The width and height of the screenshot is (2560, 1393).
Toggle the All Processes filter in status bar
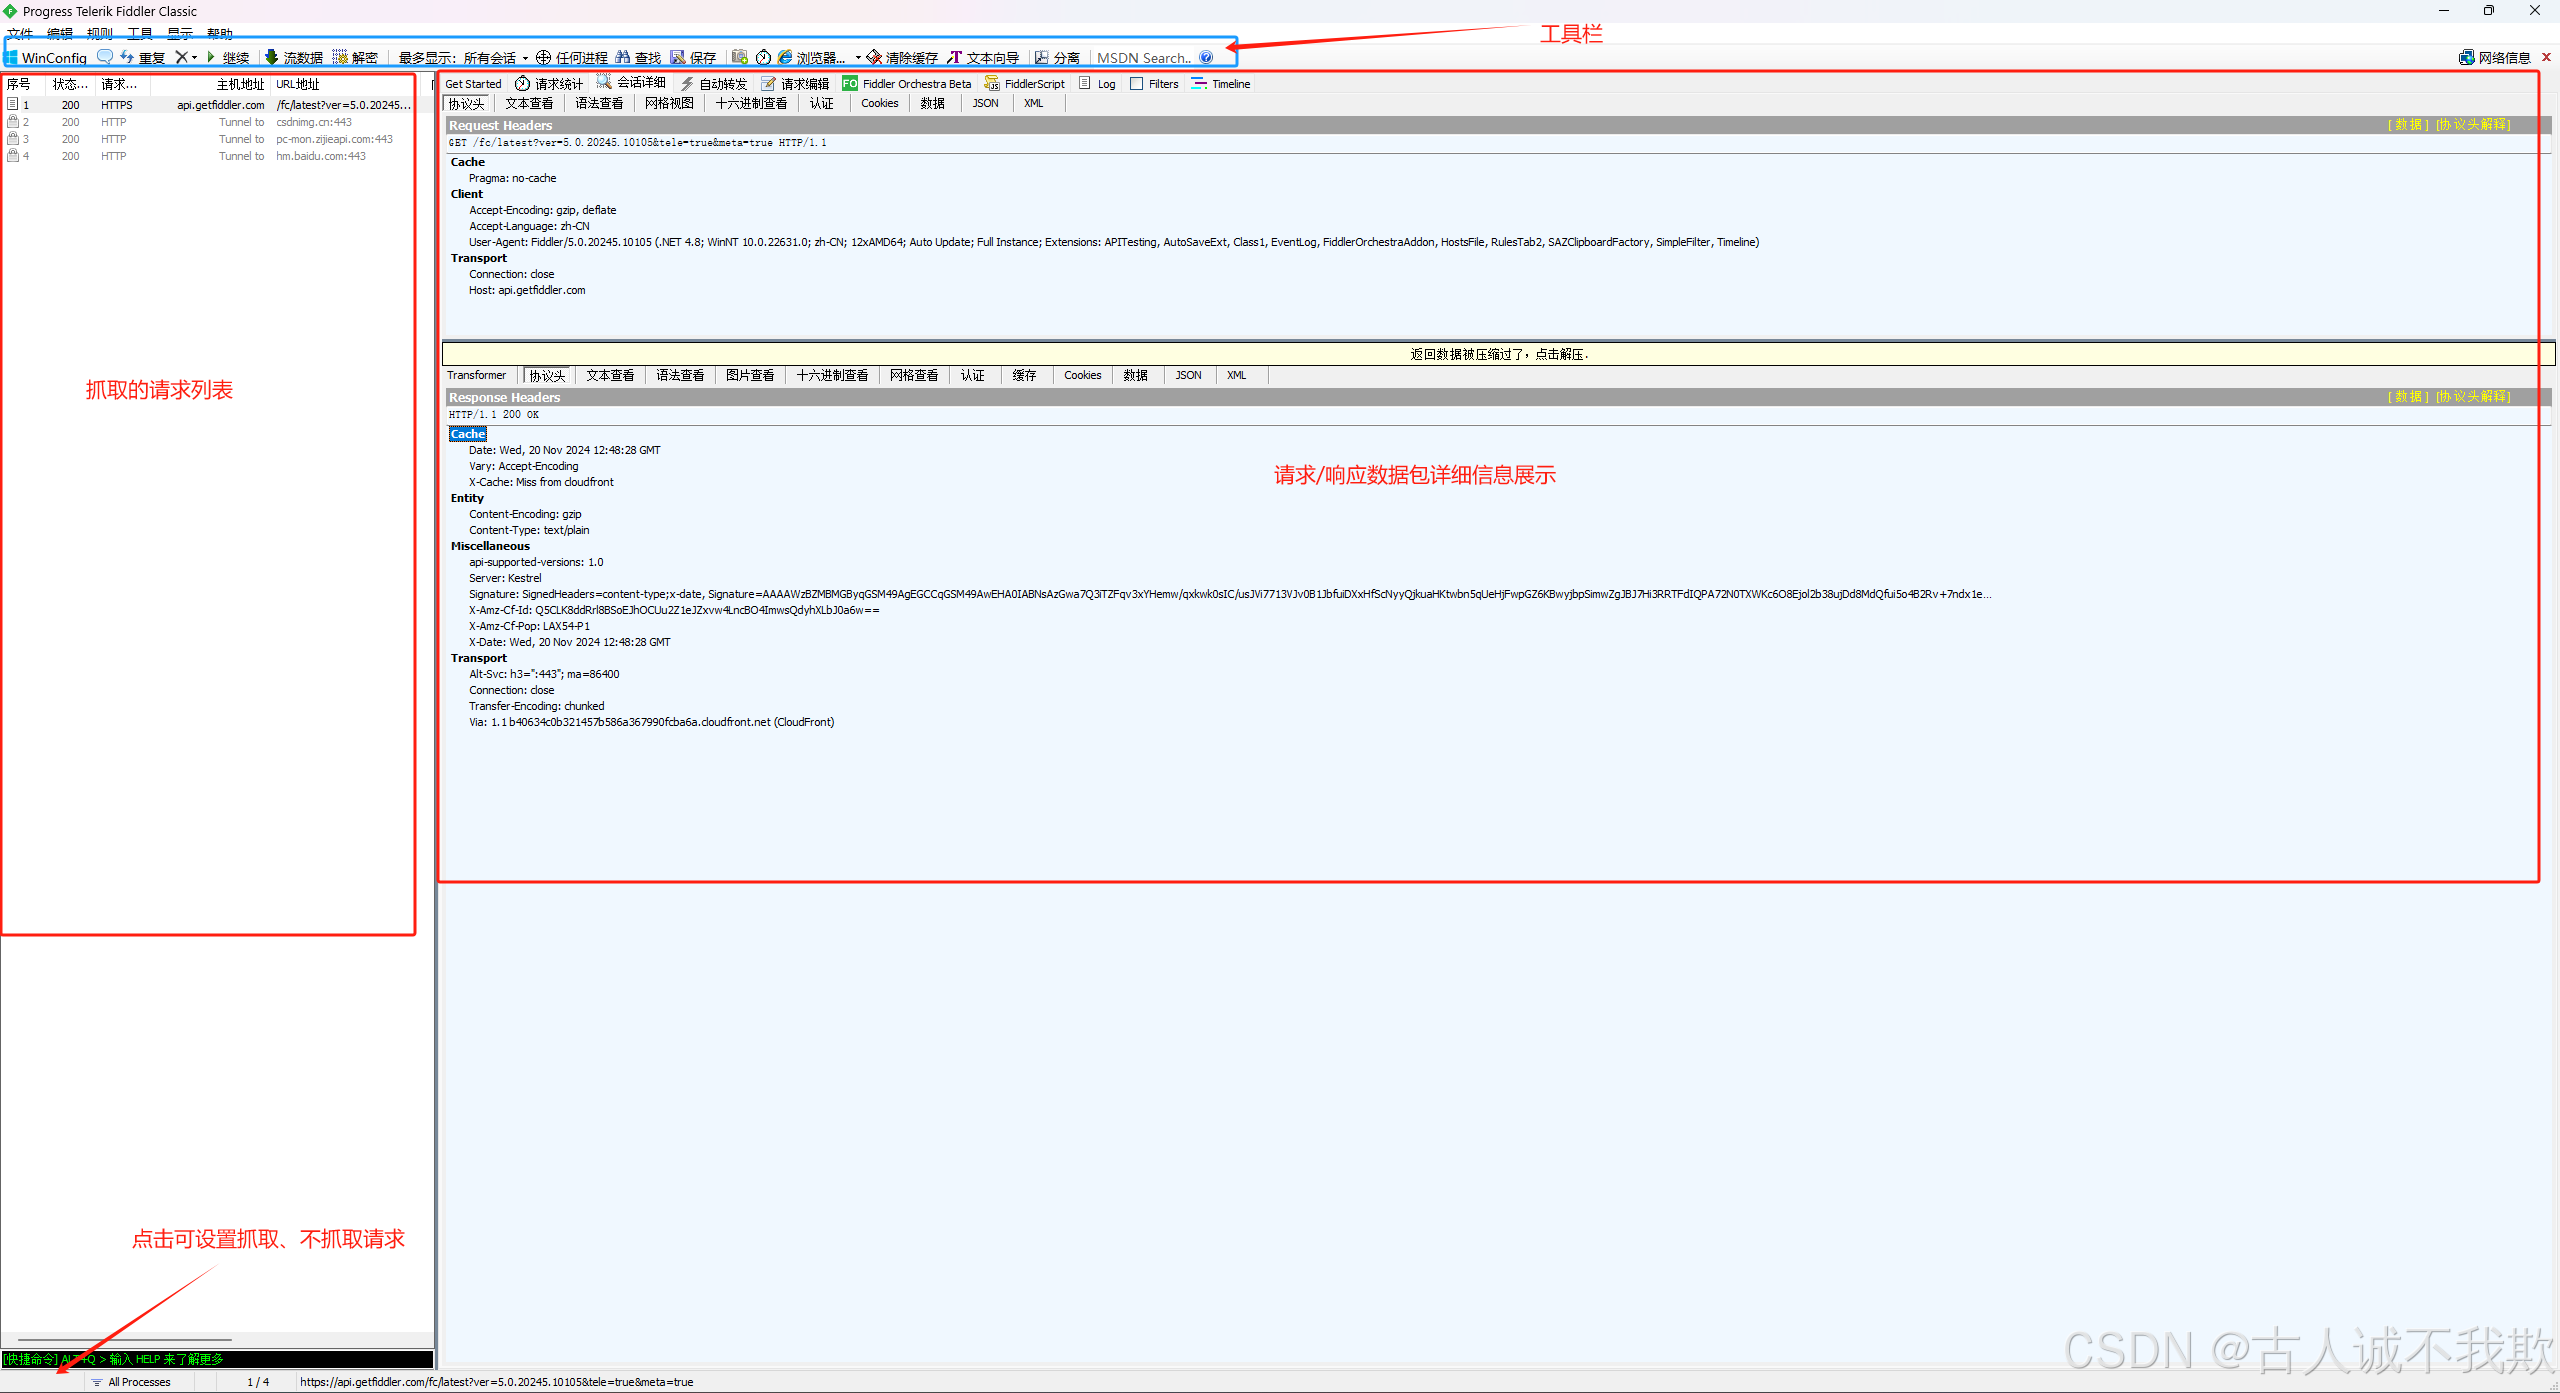(x=138, y=1382)
